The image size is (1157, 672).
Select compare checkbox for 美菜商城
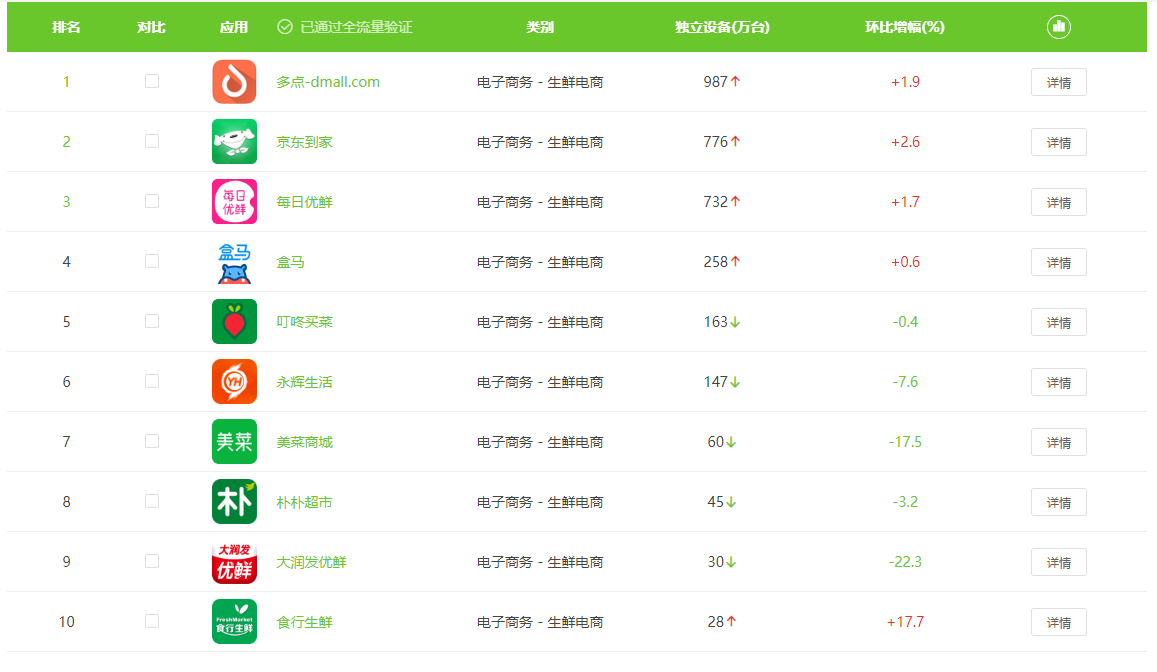(152, 441)
